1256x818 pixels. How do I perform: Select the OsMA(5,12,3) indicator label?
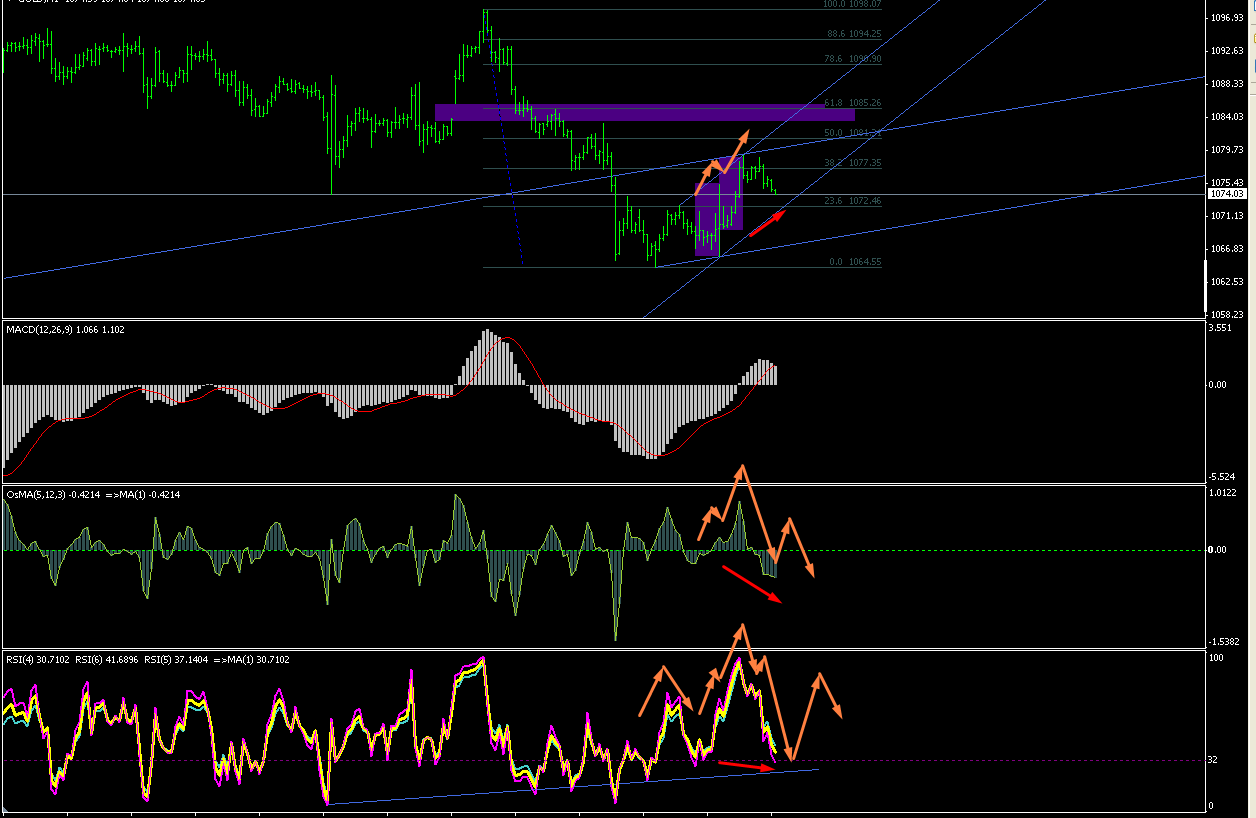(x=92, y=494)
